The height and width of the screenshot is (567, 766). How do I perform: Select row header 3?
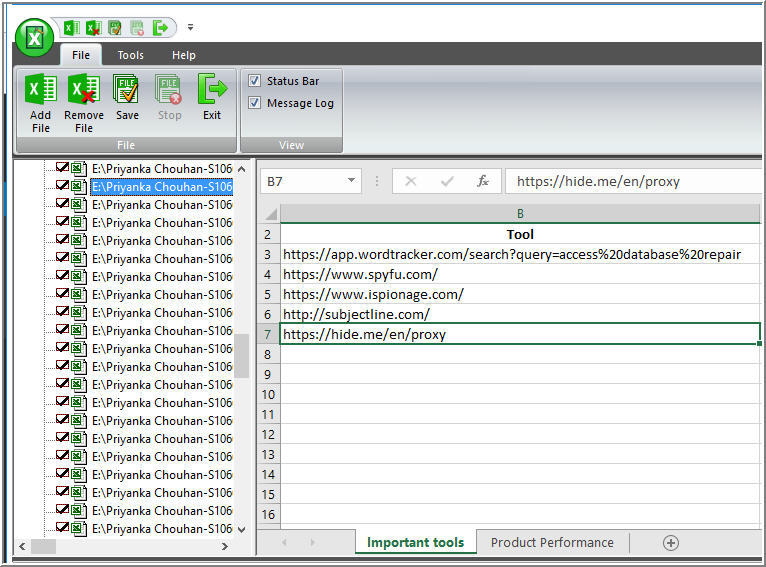coord(268,254)
